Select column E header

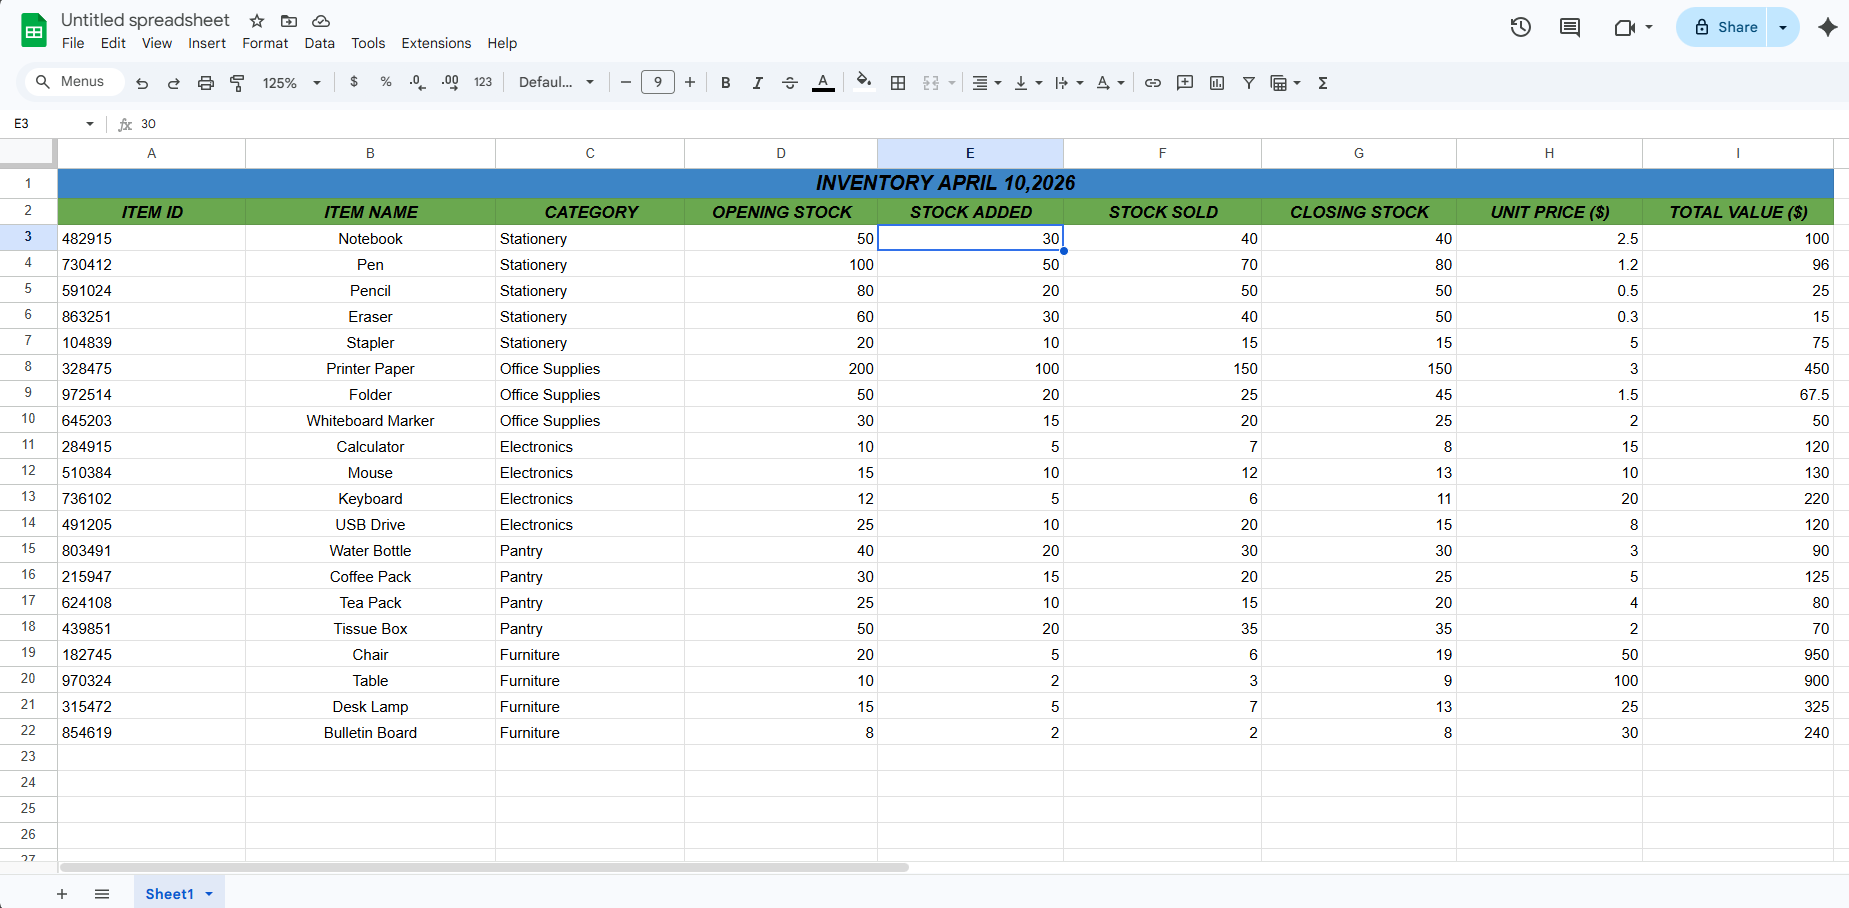[970, 153]
